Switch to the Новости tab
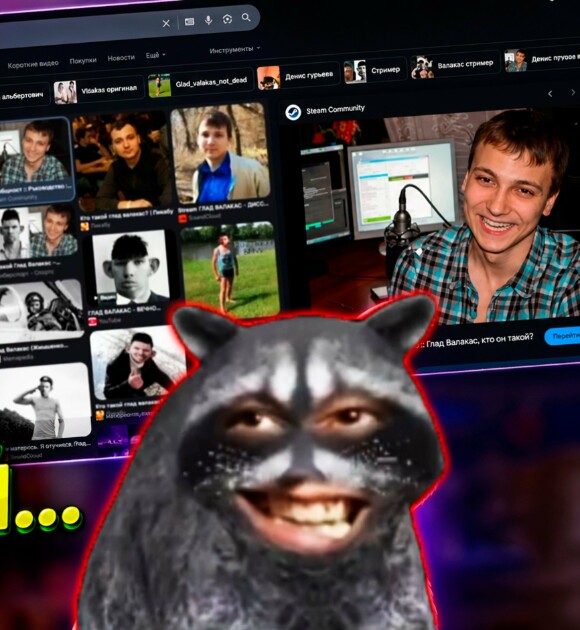 (x=121, y=58)
